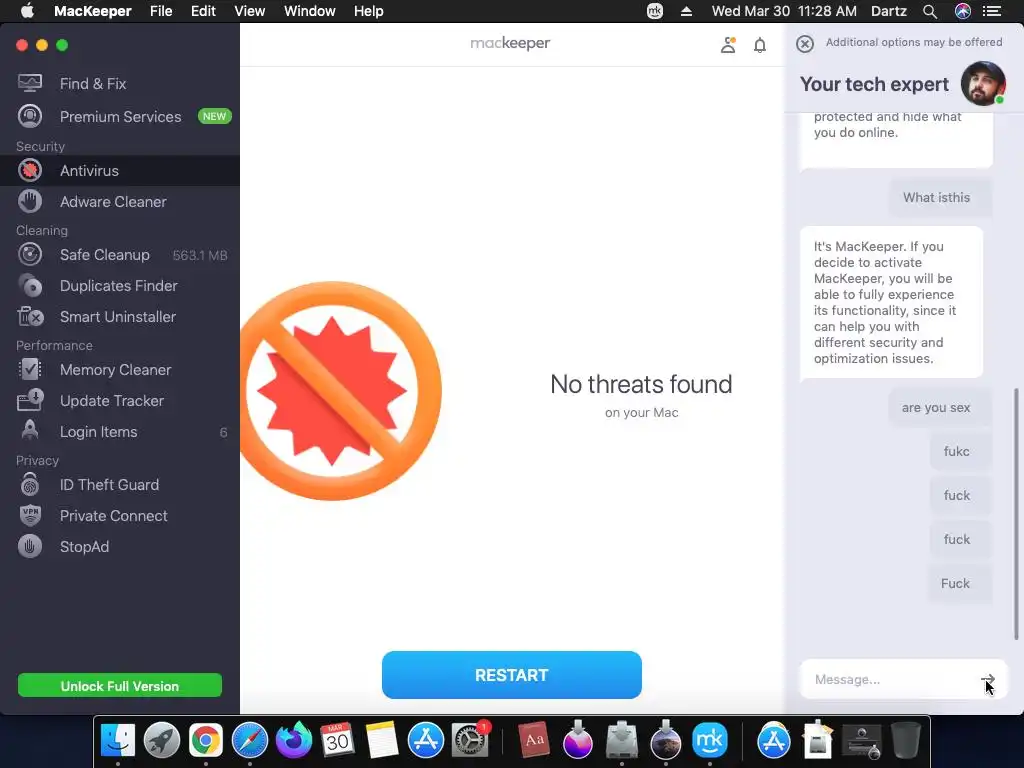Open the MacKeeper application menu
The image size is (1024, 768).
(x=93, y=11)
